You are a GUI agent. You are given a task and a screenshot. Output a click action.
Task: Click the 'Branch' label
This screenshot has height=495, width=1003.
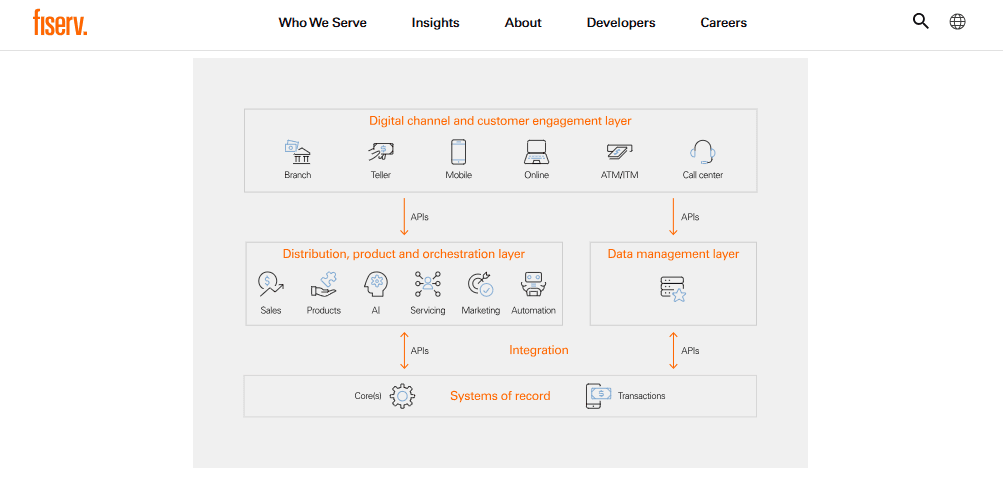pos(297,175)
